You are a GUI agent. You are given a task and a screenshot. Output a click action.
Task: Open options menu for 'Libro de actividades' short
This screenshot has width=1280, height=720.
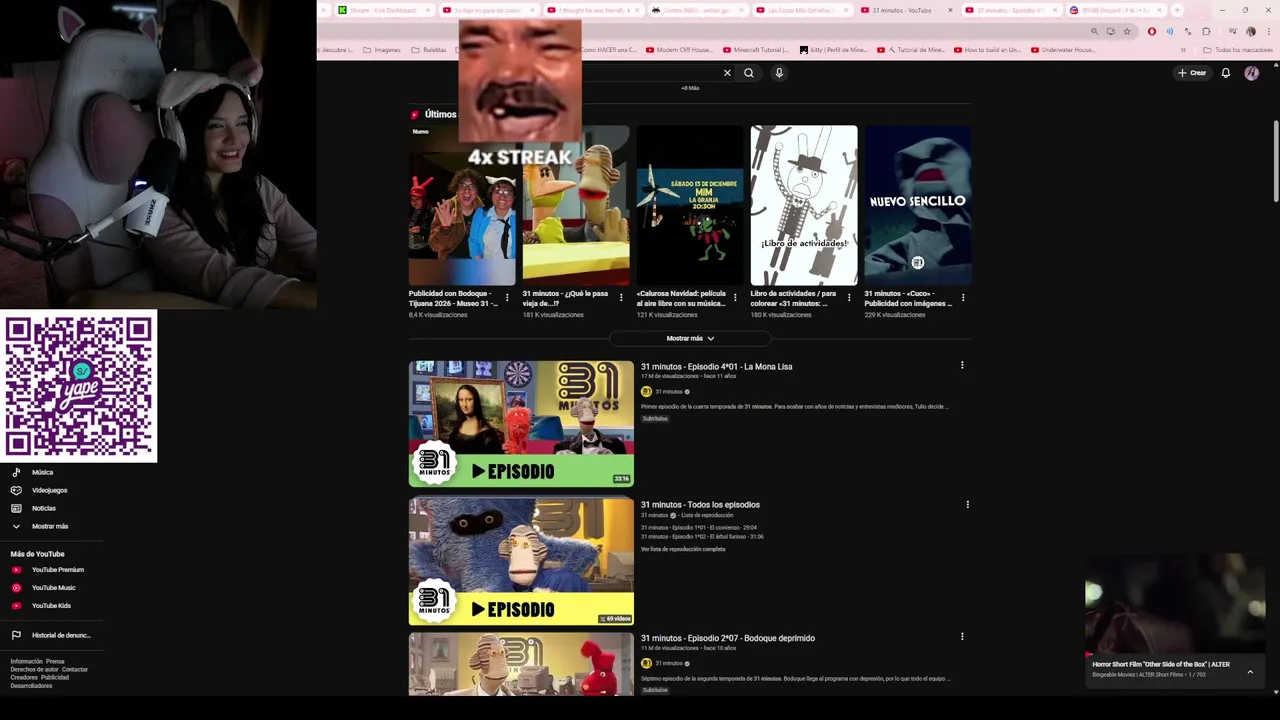(849, 297)
